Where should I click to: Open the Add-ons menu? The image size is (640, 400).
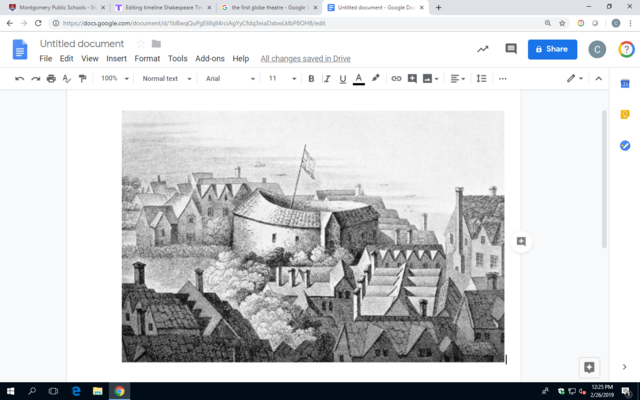[x=210, y=58]
